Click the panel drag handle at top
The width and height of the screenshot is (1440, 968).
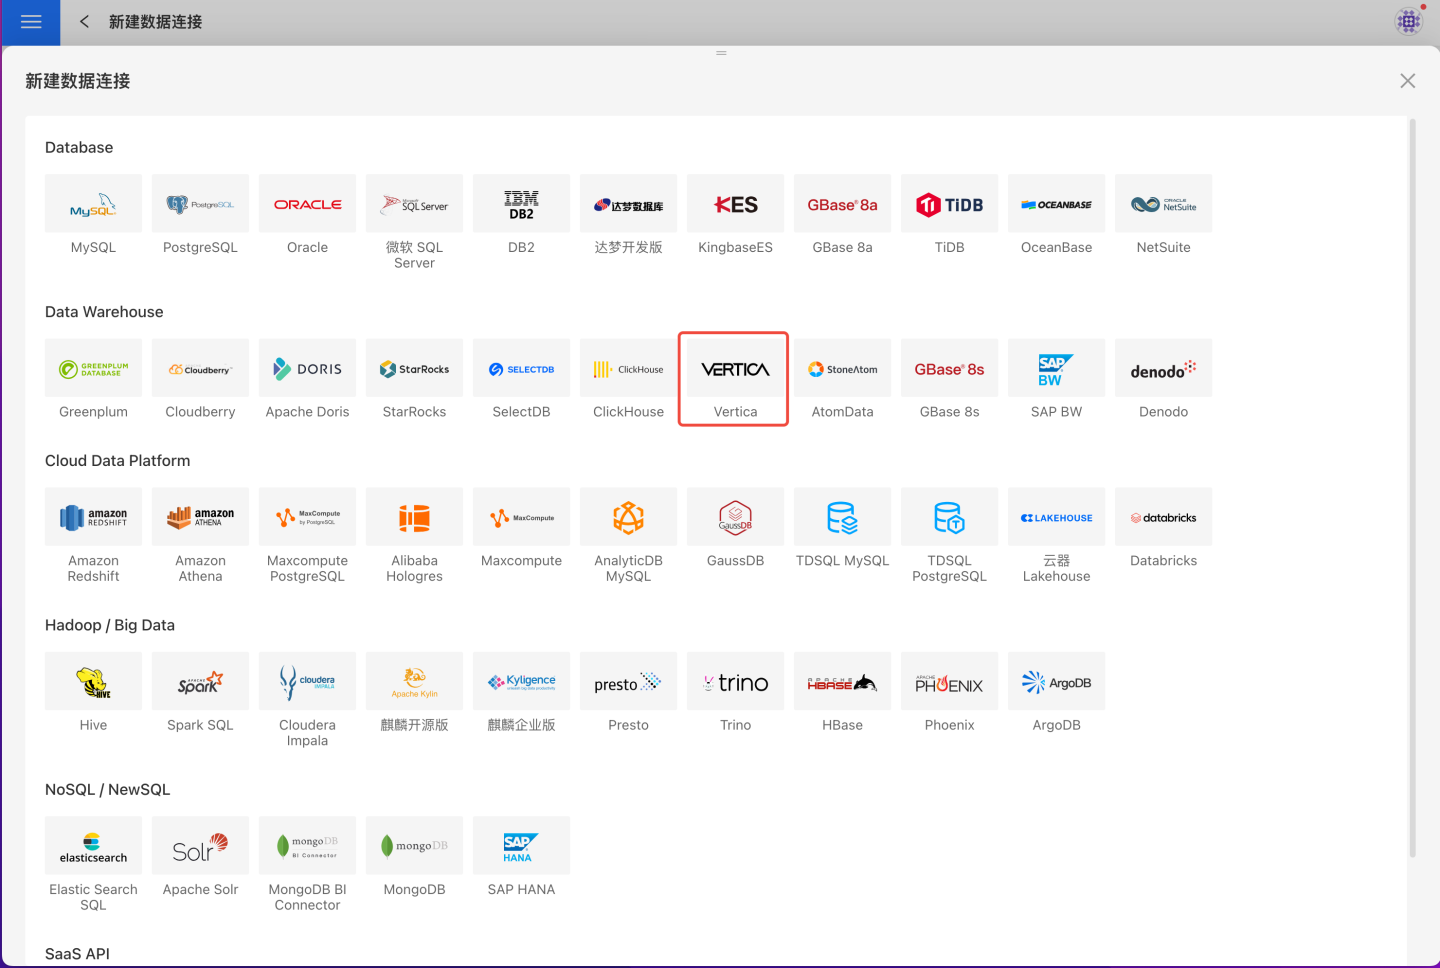coord(721,53)
